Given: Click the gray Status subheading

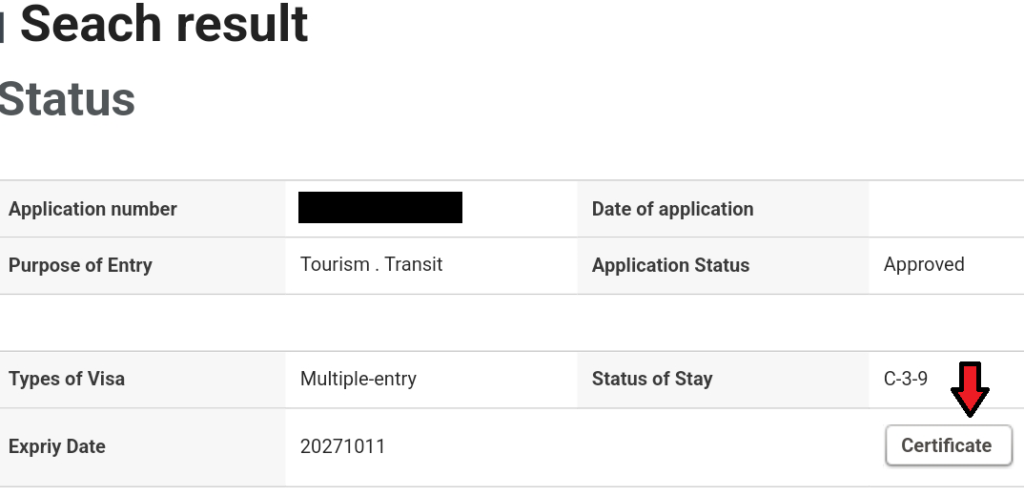Looking at the screenshot, I should [66, 99].
